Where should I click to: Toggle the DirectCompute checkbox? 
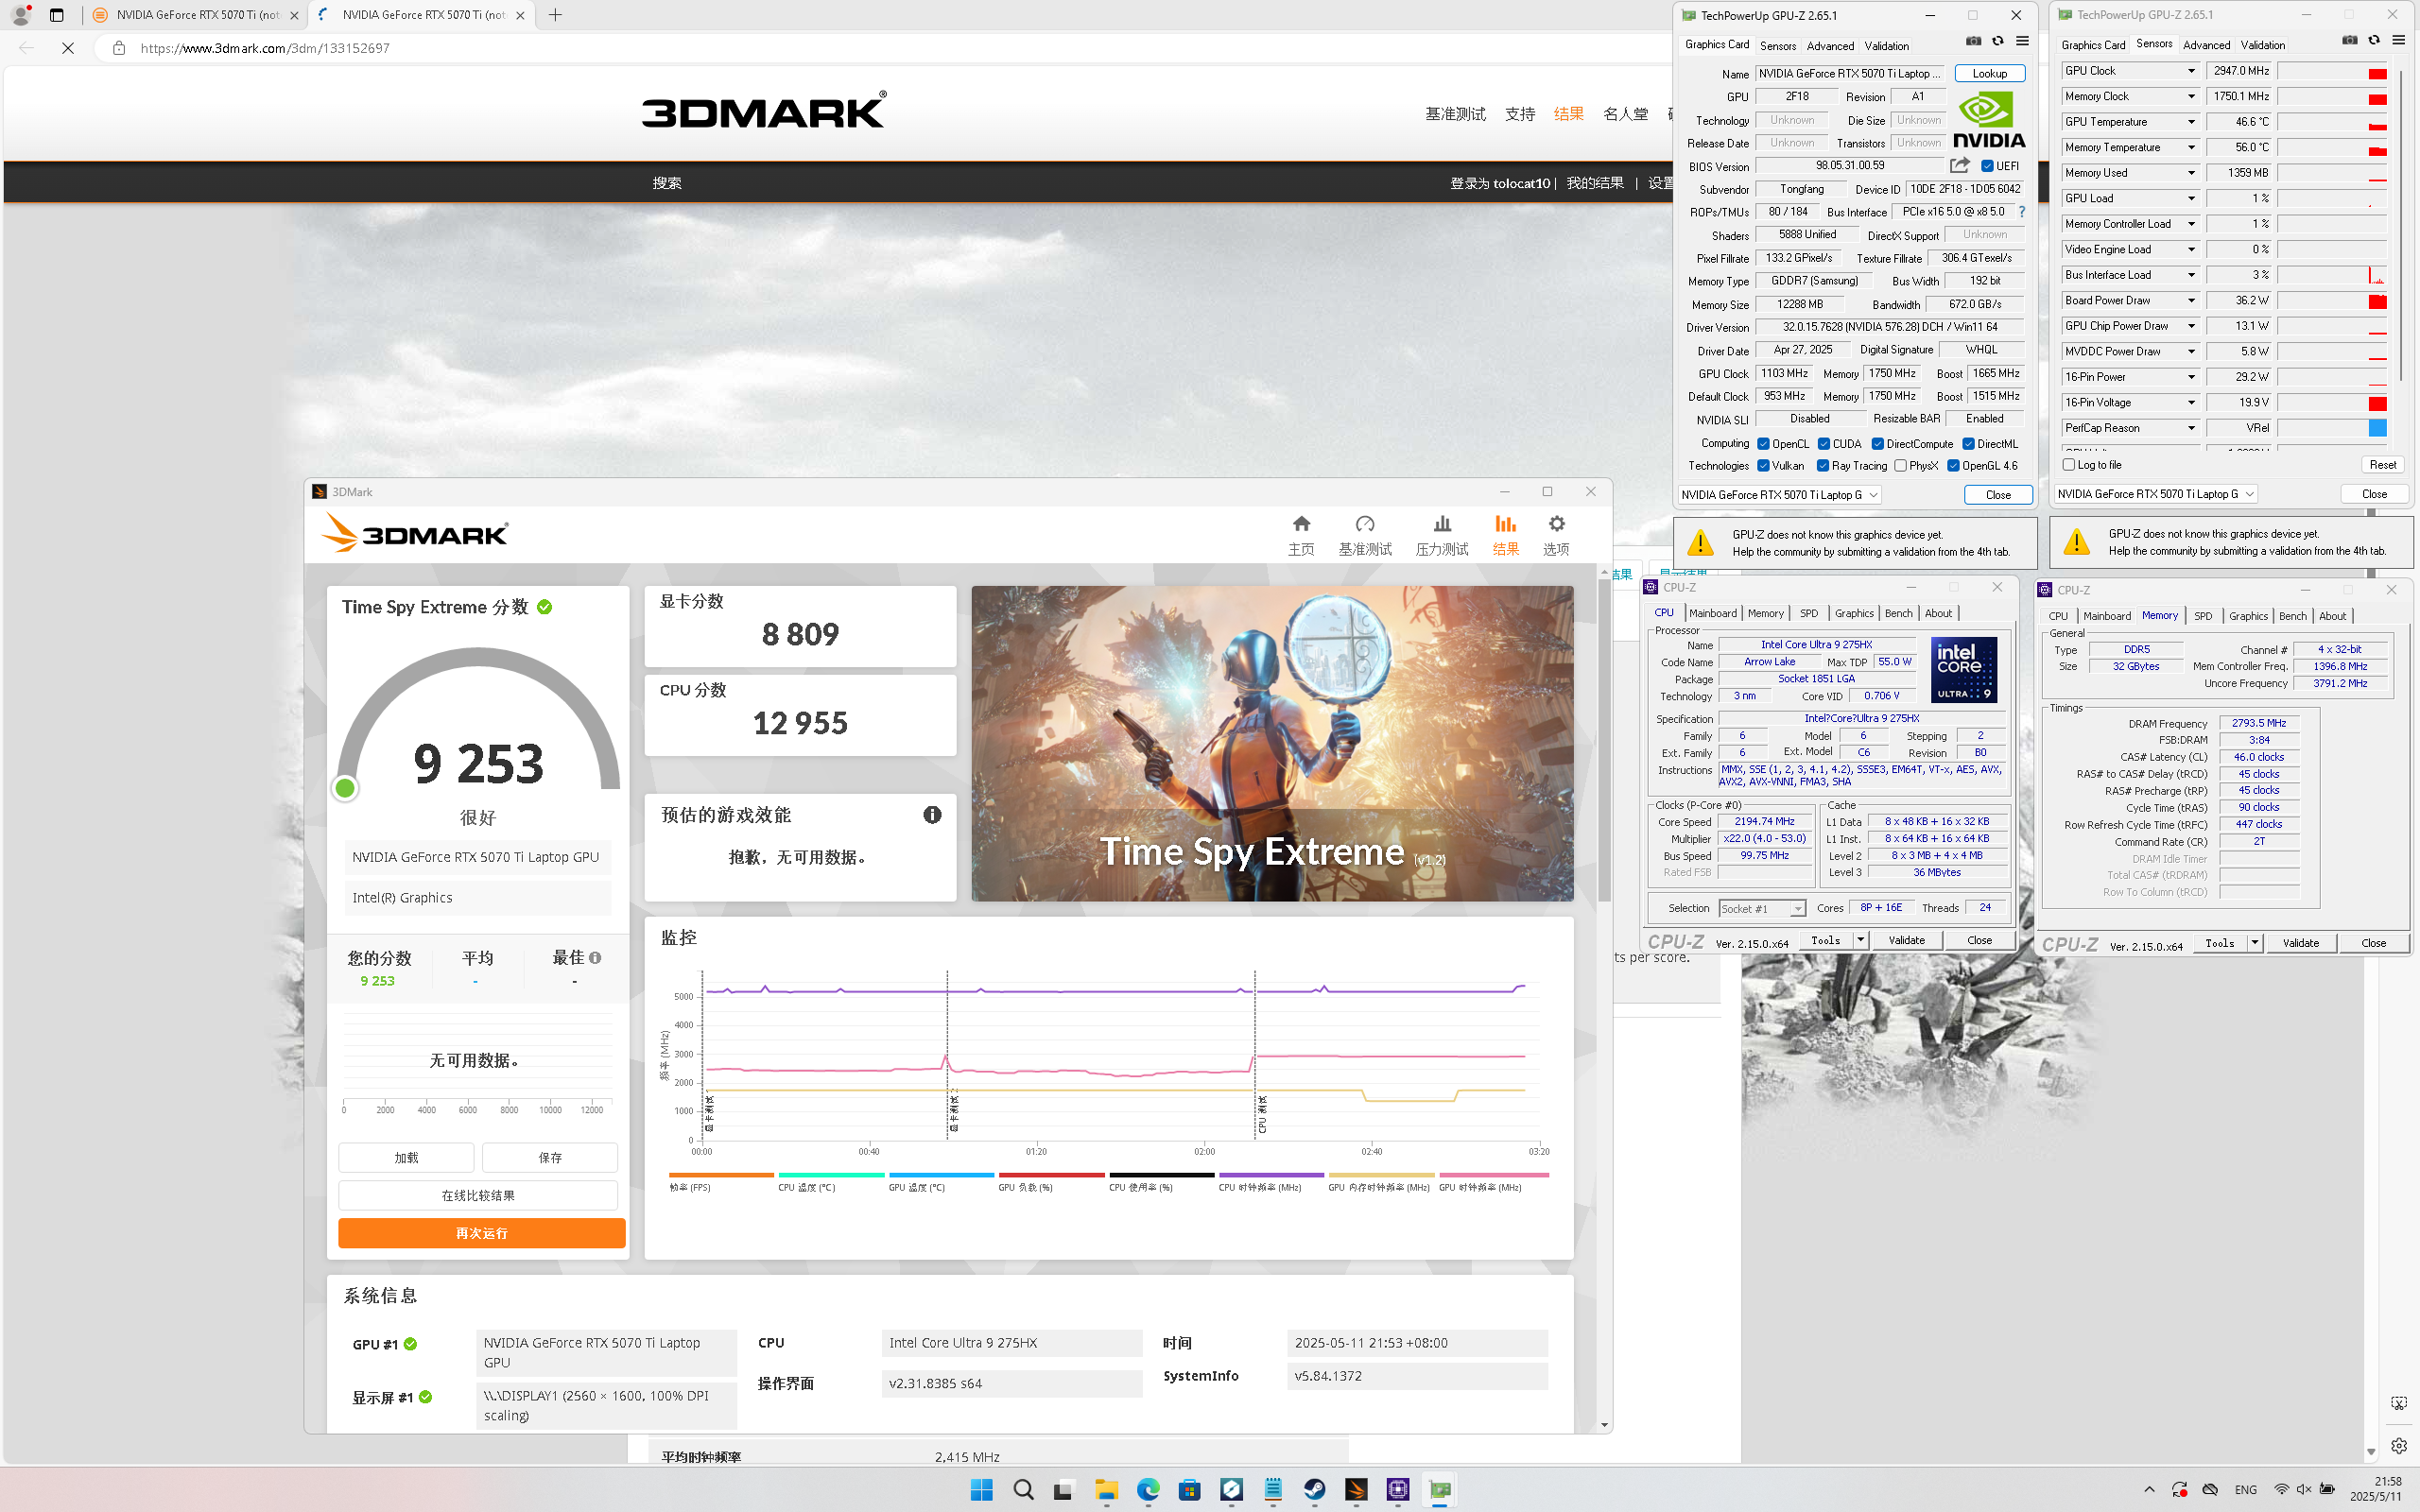point(1878,444)
